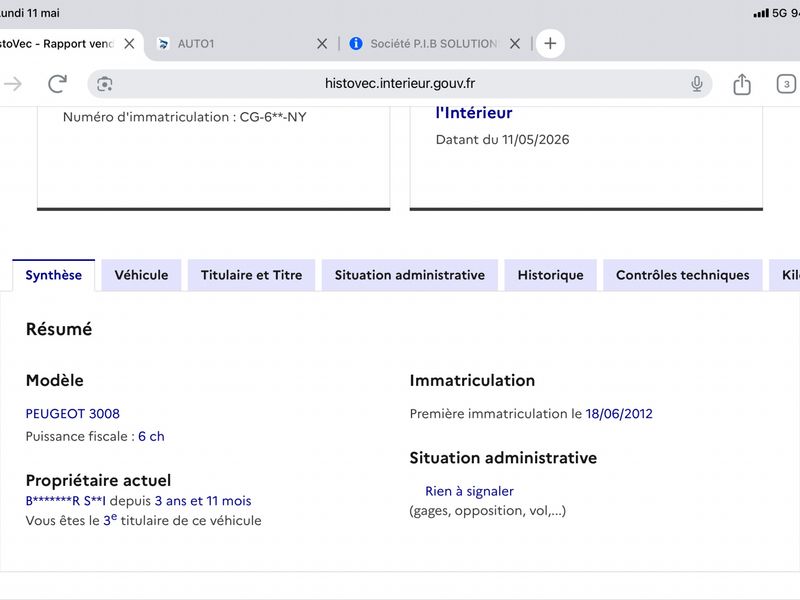This screenshot has height=600, width=800.
Task: Tap the page reader icon in address bar
Action: (105, 84)
